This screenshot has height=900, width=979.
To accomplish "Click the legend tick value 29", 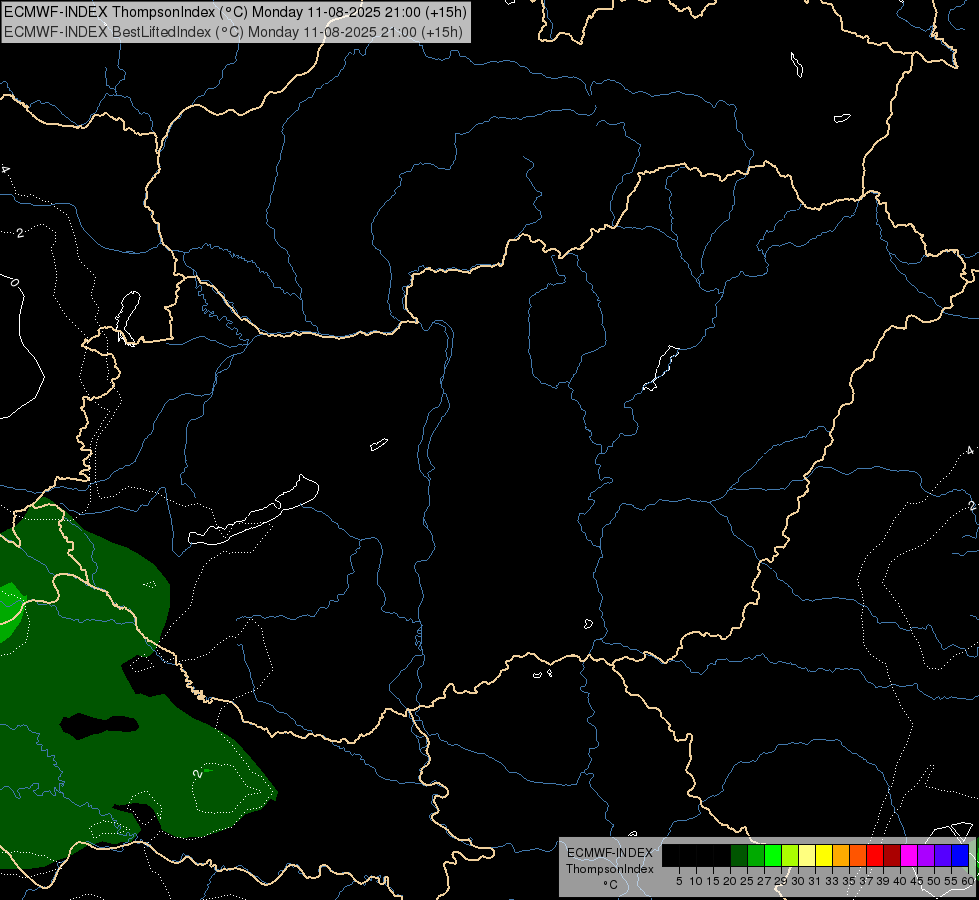I will click(781, 881).
